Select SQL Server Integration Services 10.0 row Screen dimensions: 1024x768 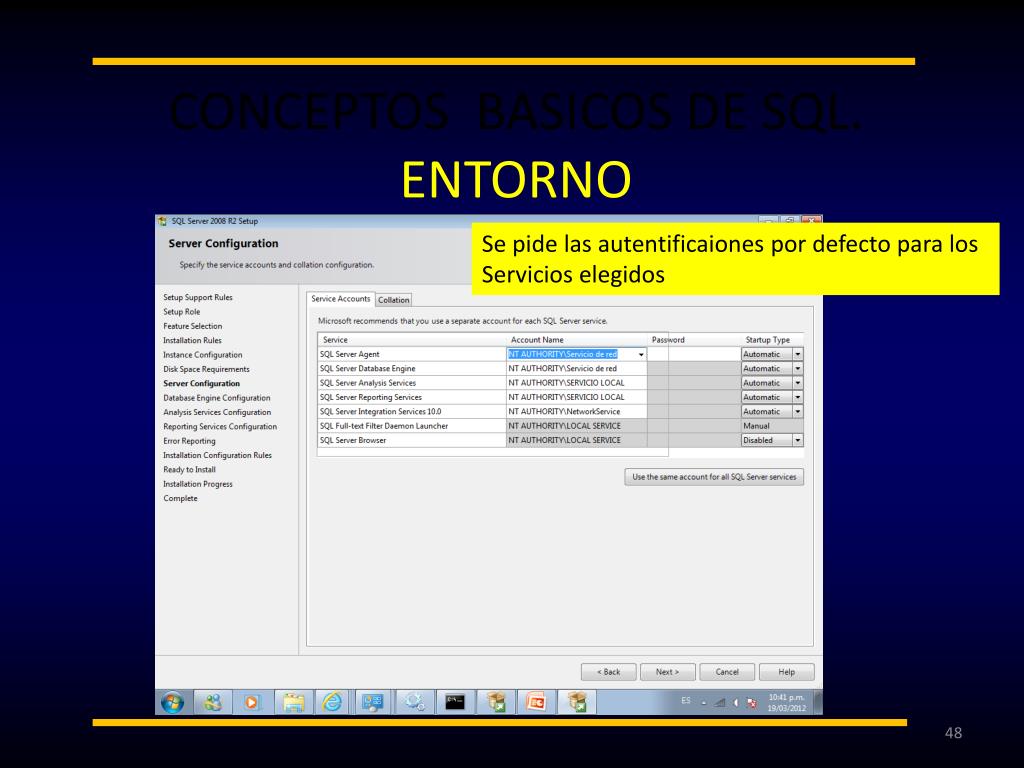click(412, 411)
